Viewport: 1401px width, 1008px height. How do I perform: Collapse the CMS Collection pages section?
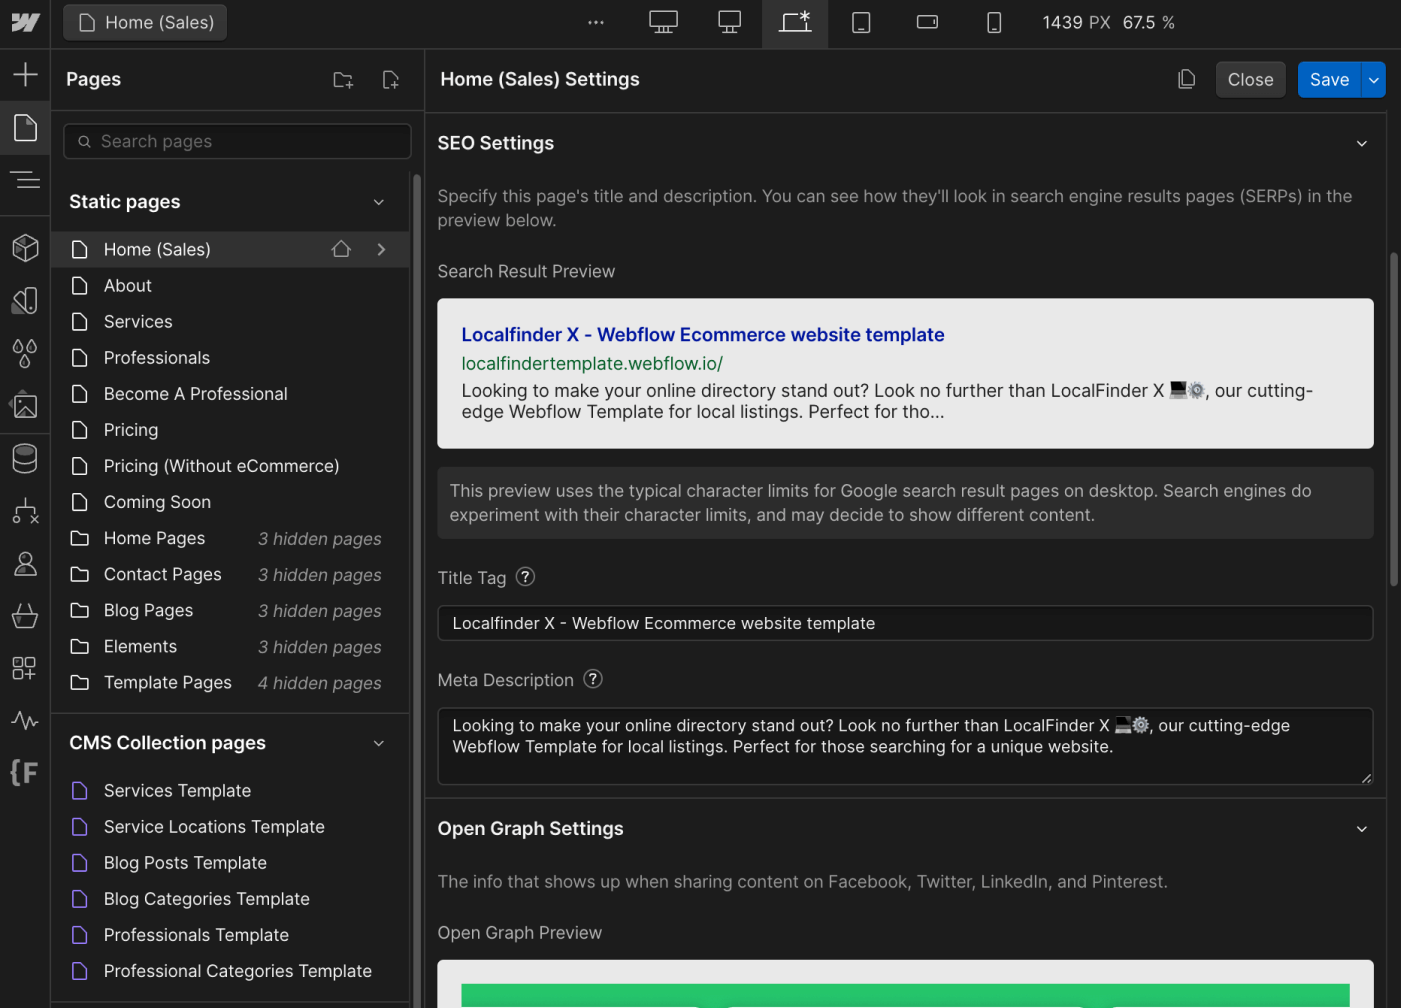[379, 743]
